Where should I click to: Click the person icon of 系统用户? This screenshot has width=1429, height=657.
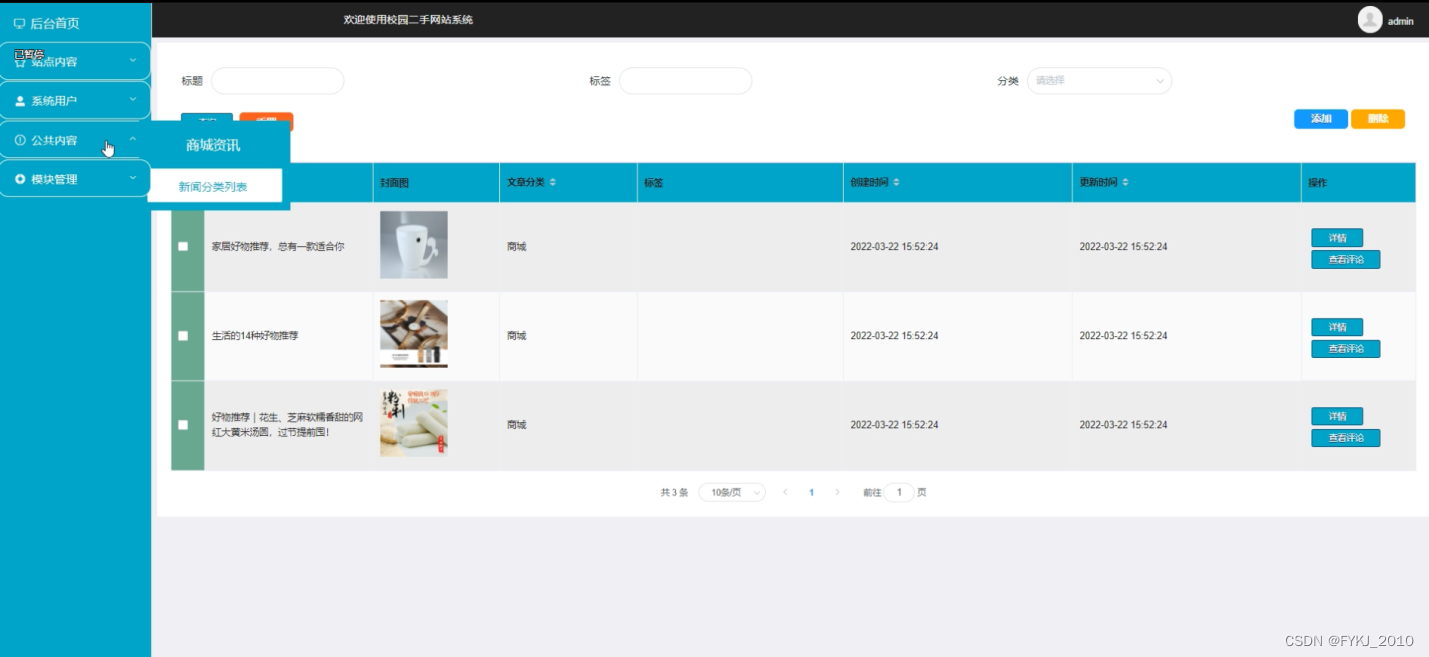point(20,101)
